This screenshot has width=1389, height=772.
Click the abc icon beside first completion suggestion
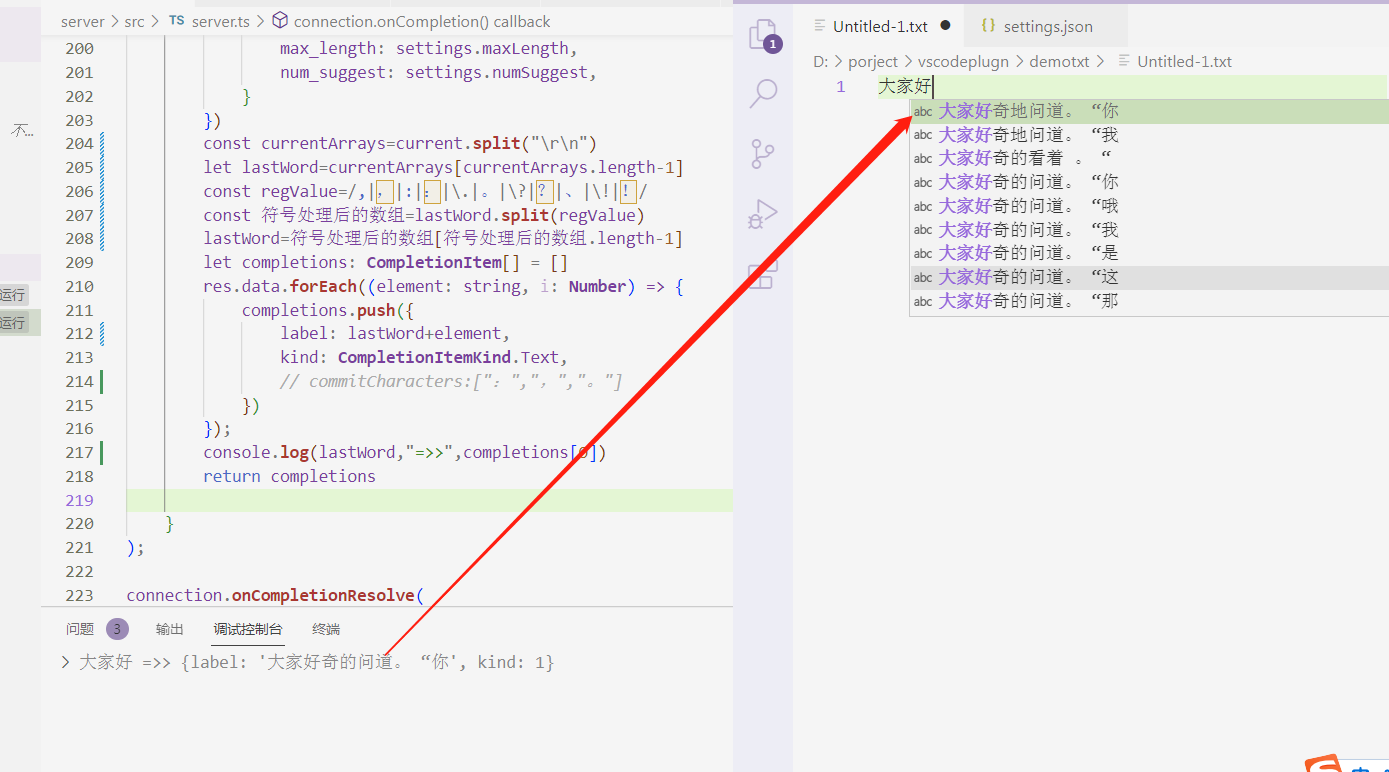click(x=922, y=110)
